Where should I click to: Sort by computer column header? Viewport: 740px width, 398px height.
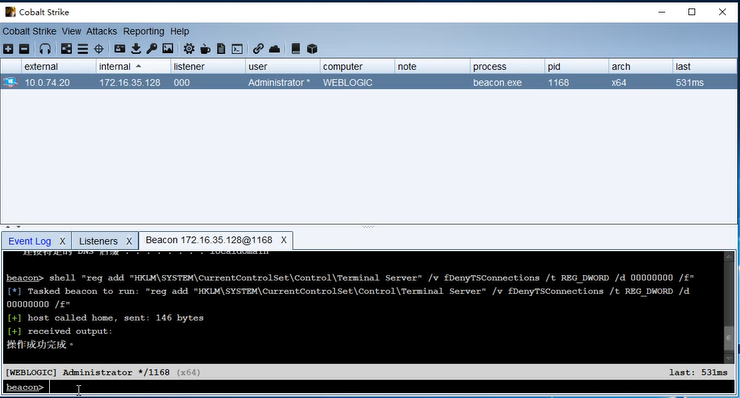[x=357, y=67]
